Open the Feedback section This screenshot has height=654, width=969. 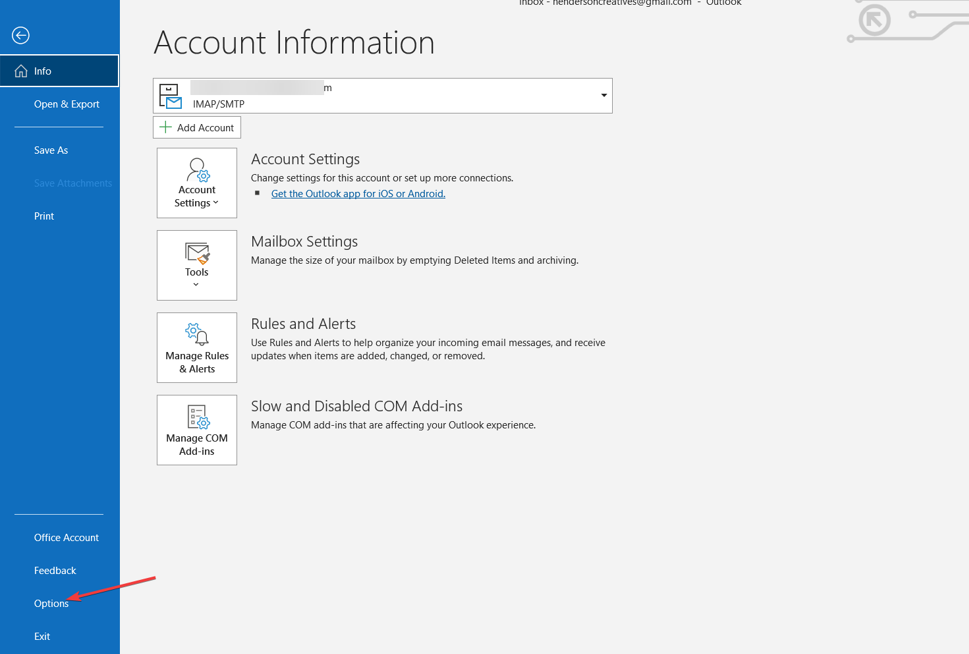coord(54,570)
